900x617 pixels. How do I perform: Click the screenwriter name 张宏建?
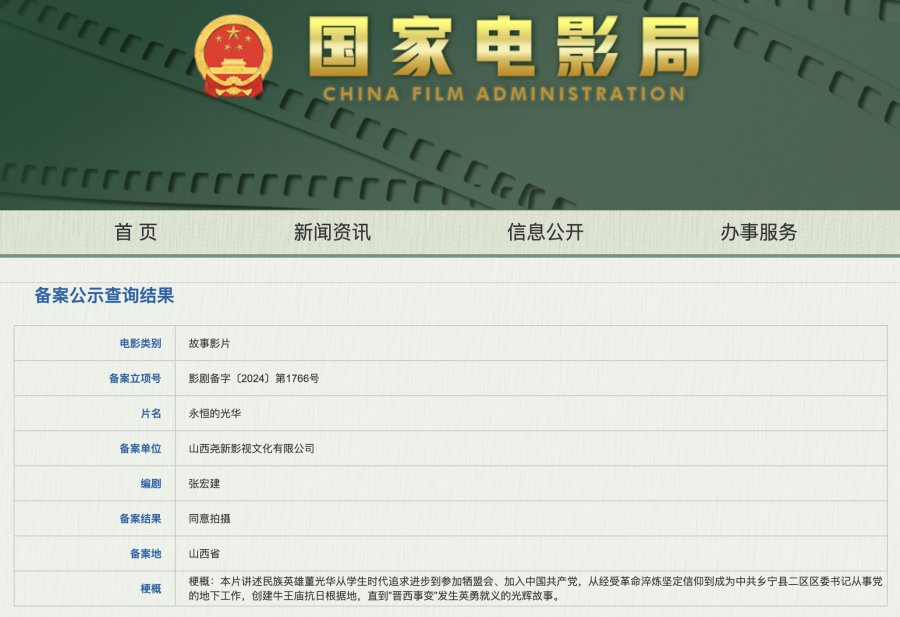(x=204, y=483)
